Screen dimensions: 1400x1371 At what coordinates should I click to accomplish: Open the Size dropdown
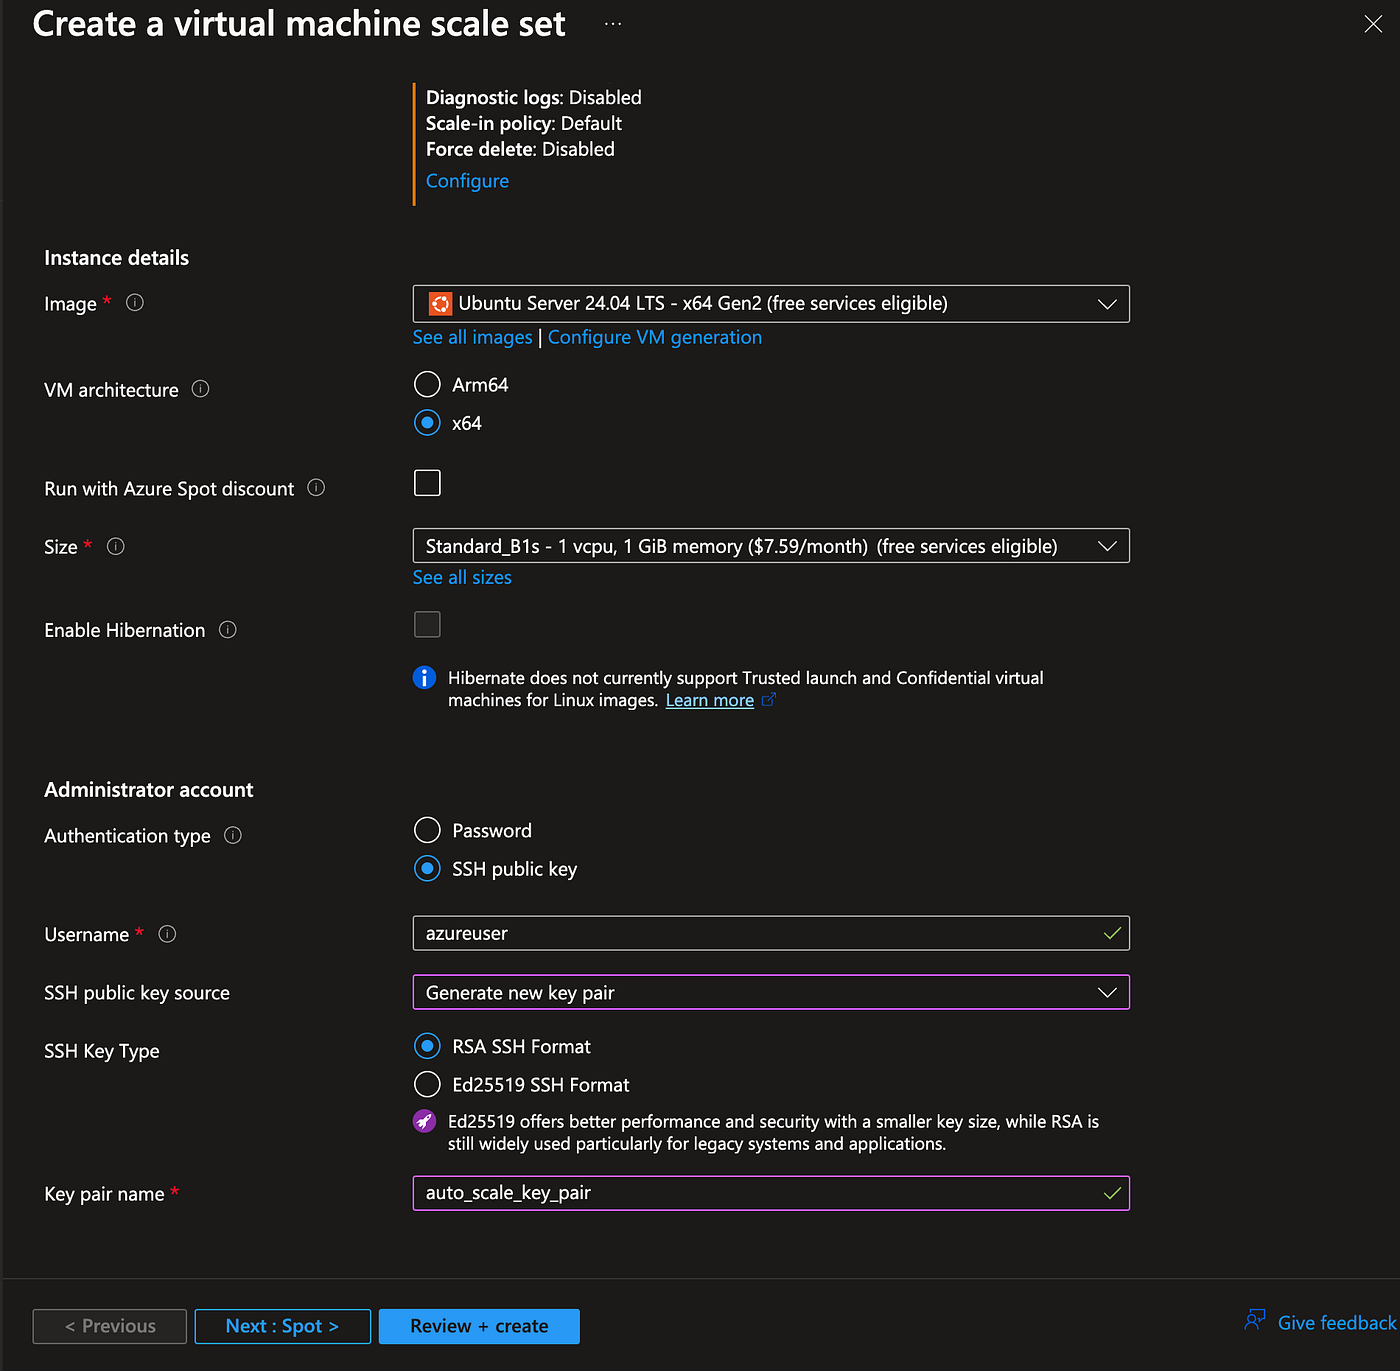771,546
